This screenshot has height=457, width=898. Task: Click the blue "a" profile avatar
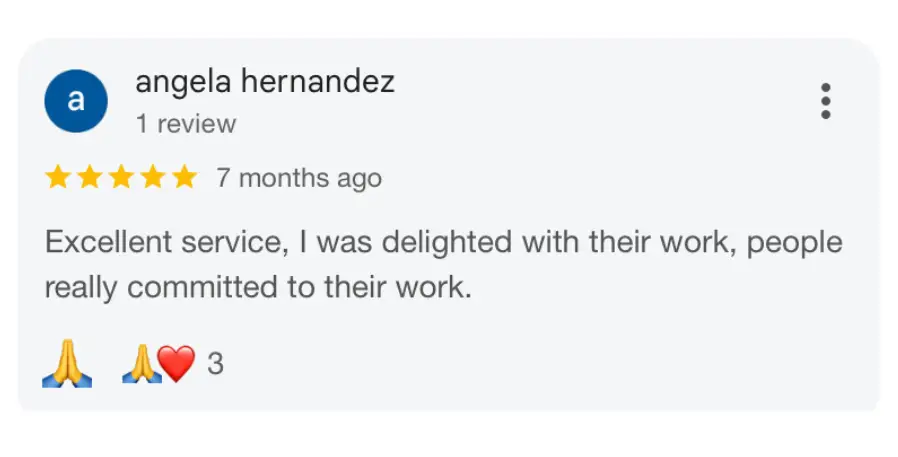click(x=76, y=101)
